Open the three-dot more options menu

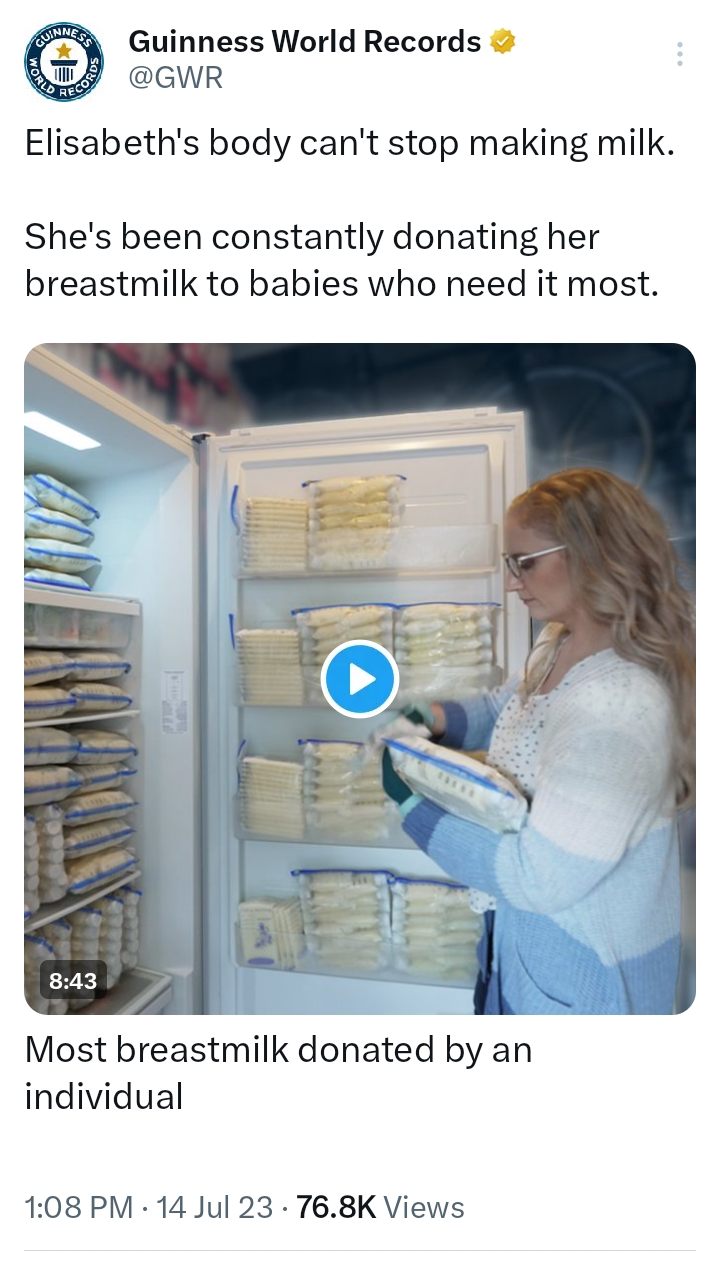[680, 54]
